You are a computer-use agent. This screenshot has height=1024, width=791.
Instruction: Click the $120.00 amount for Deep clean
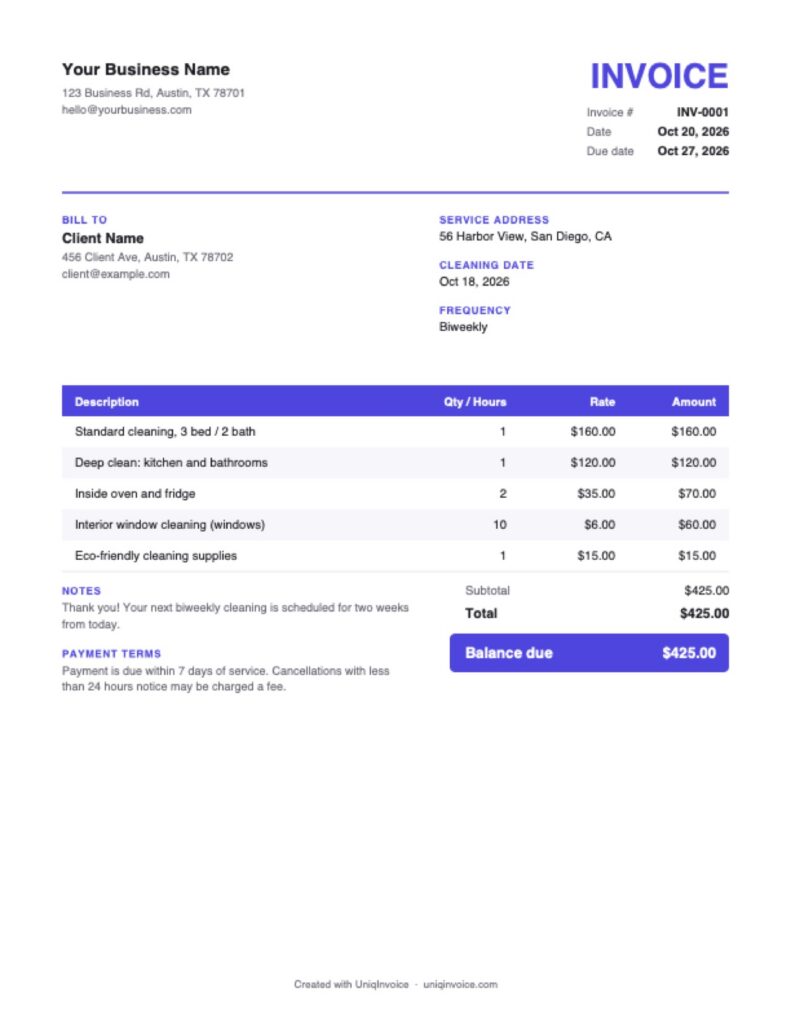pos(693,462)
